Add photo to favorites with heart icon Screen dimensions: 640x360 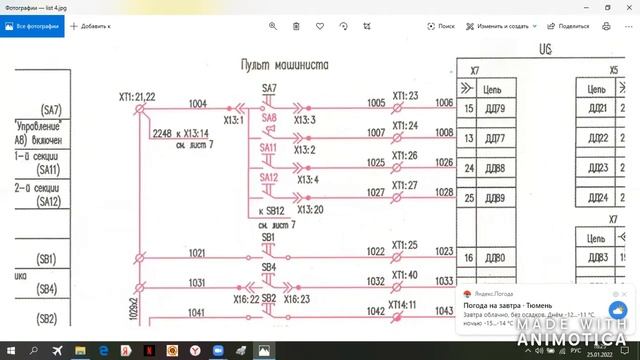click(320, 26)
